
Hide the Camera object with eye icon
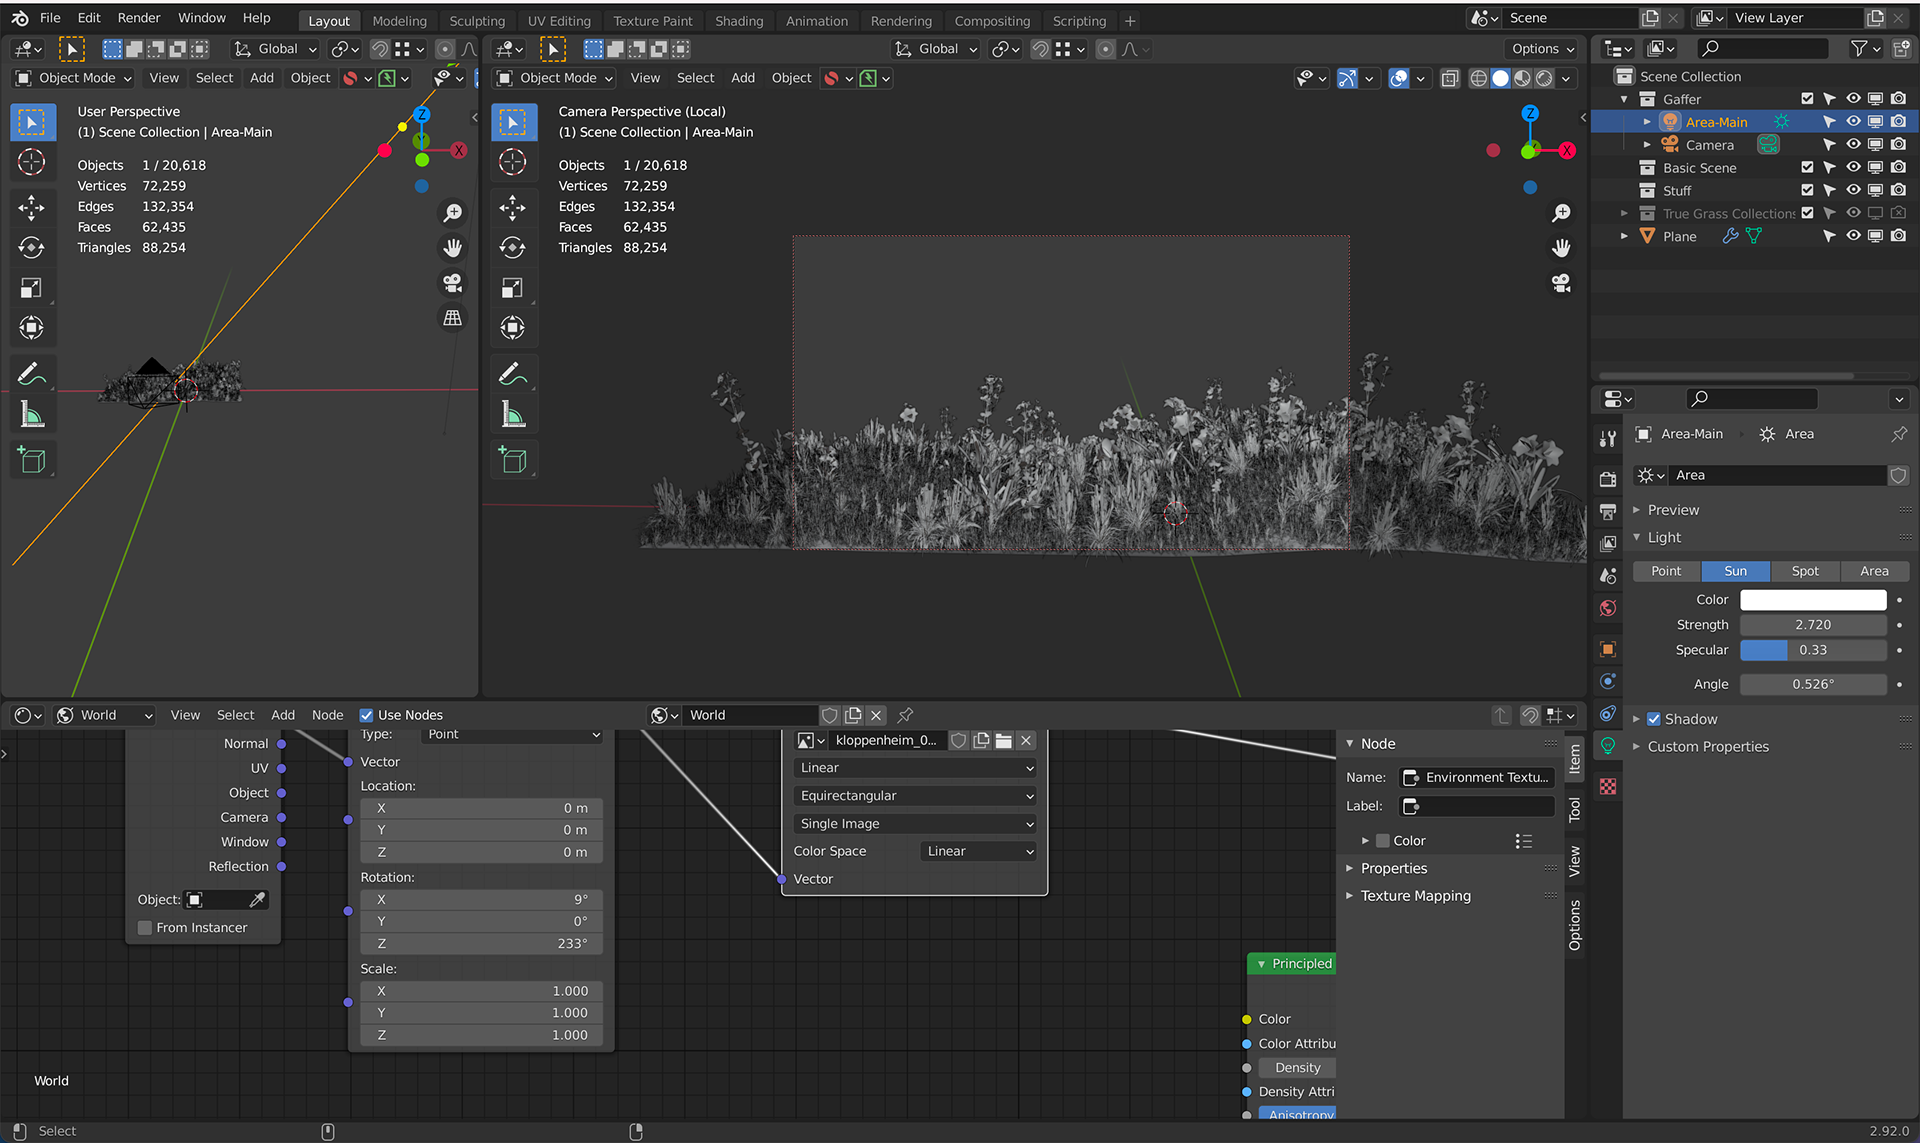click(1853, 145)
